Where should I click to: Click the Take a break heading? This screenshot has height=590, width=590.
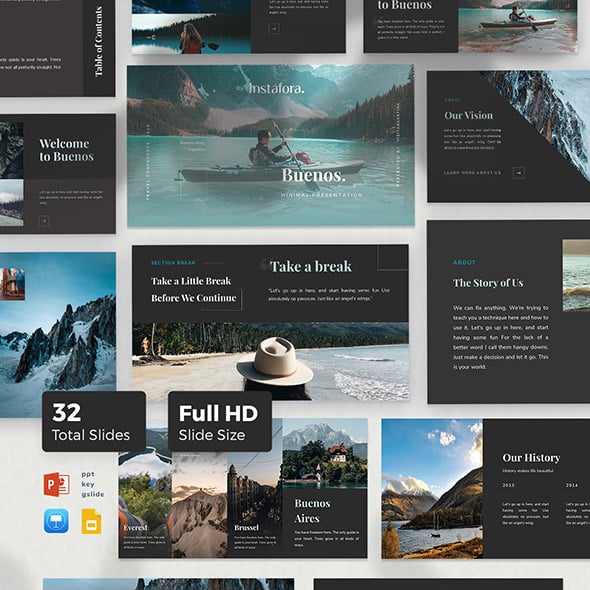tap(311, 266)
